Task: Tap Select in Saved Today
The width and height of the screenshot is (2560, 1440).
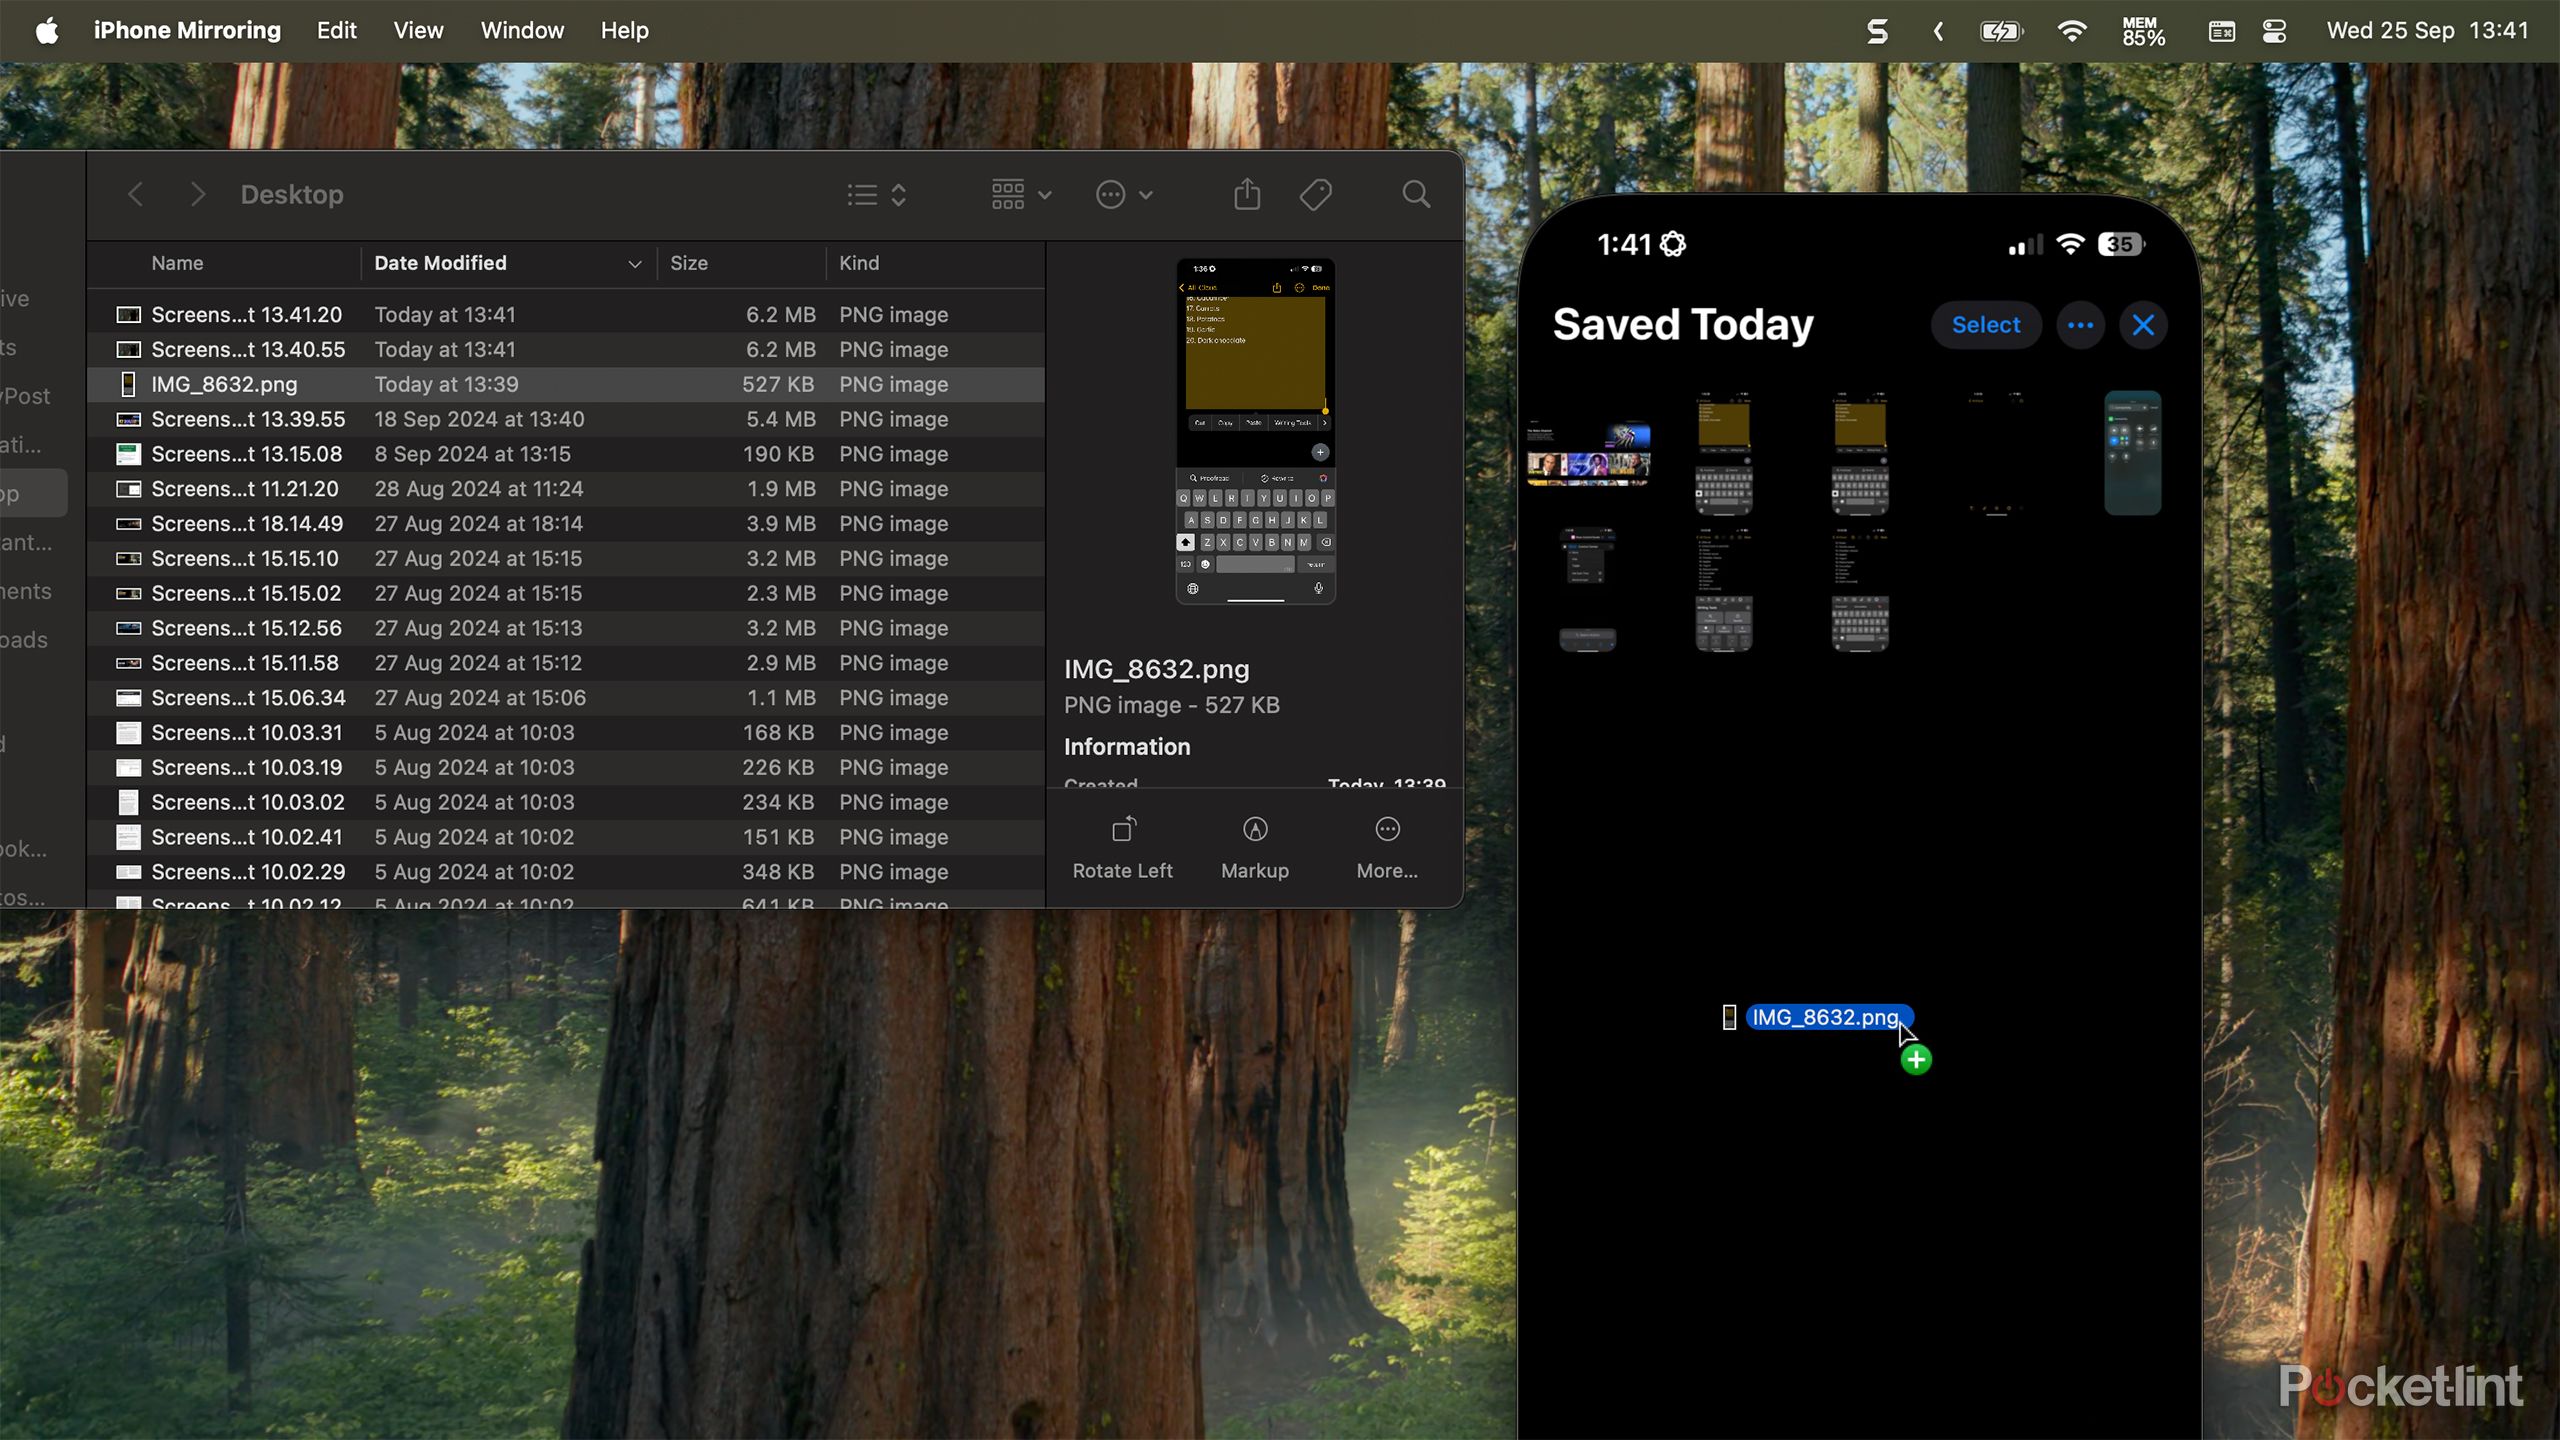Action: click(x=1985, y=325)
